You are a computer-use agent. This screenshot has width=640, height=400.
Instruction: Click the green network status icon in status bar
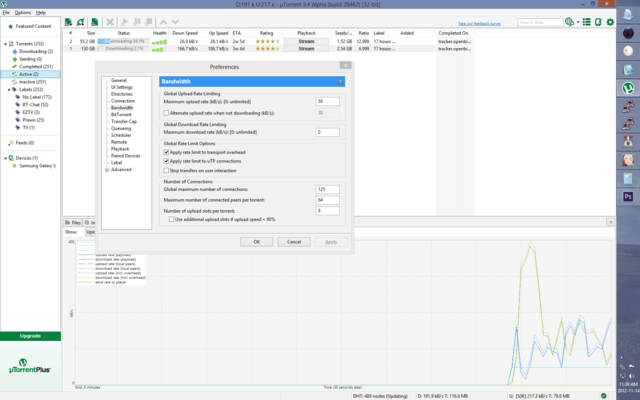(x=603, y=396)
